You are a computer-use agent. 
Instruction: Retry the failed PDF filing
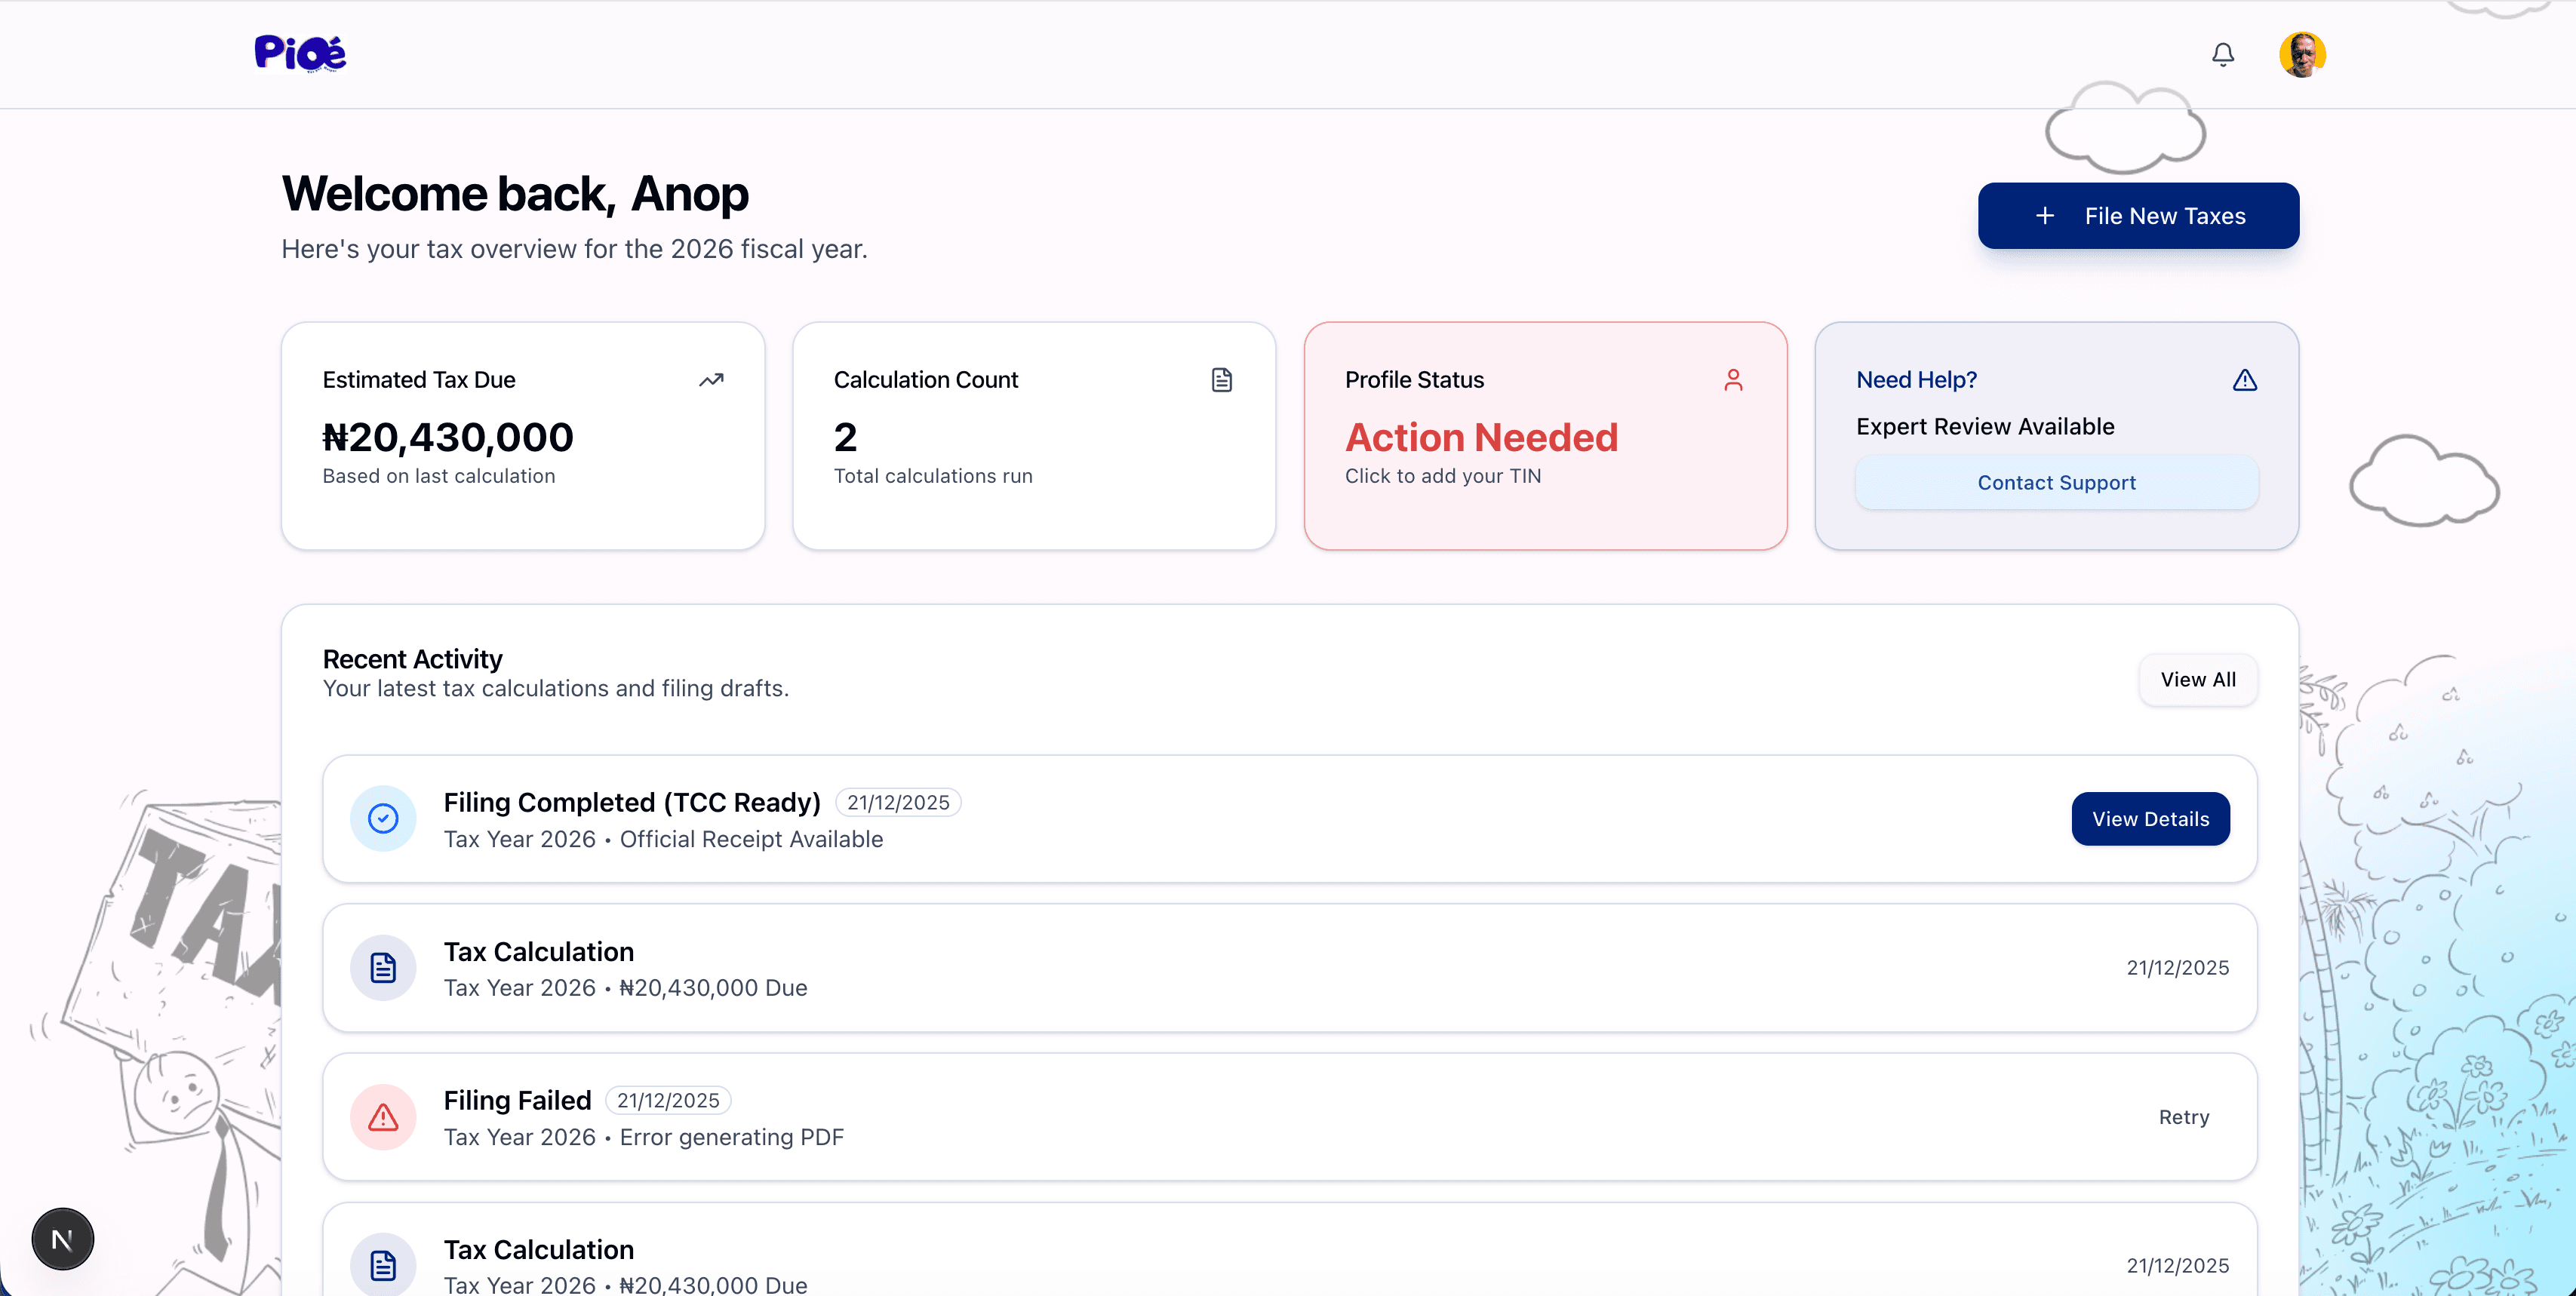point(2184,1117)
